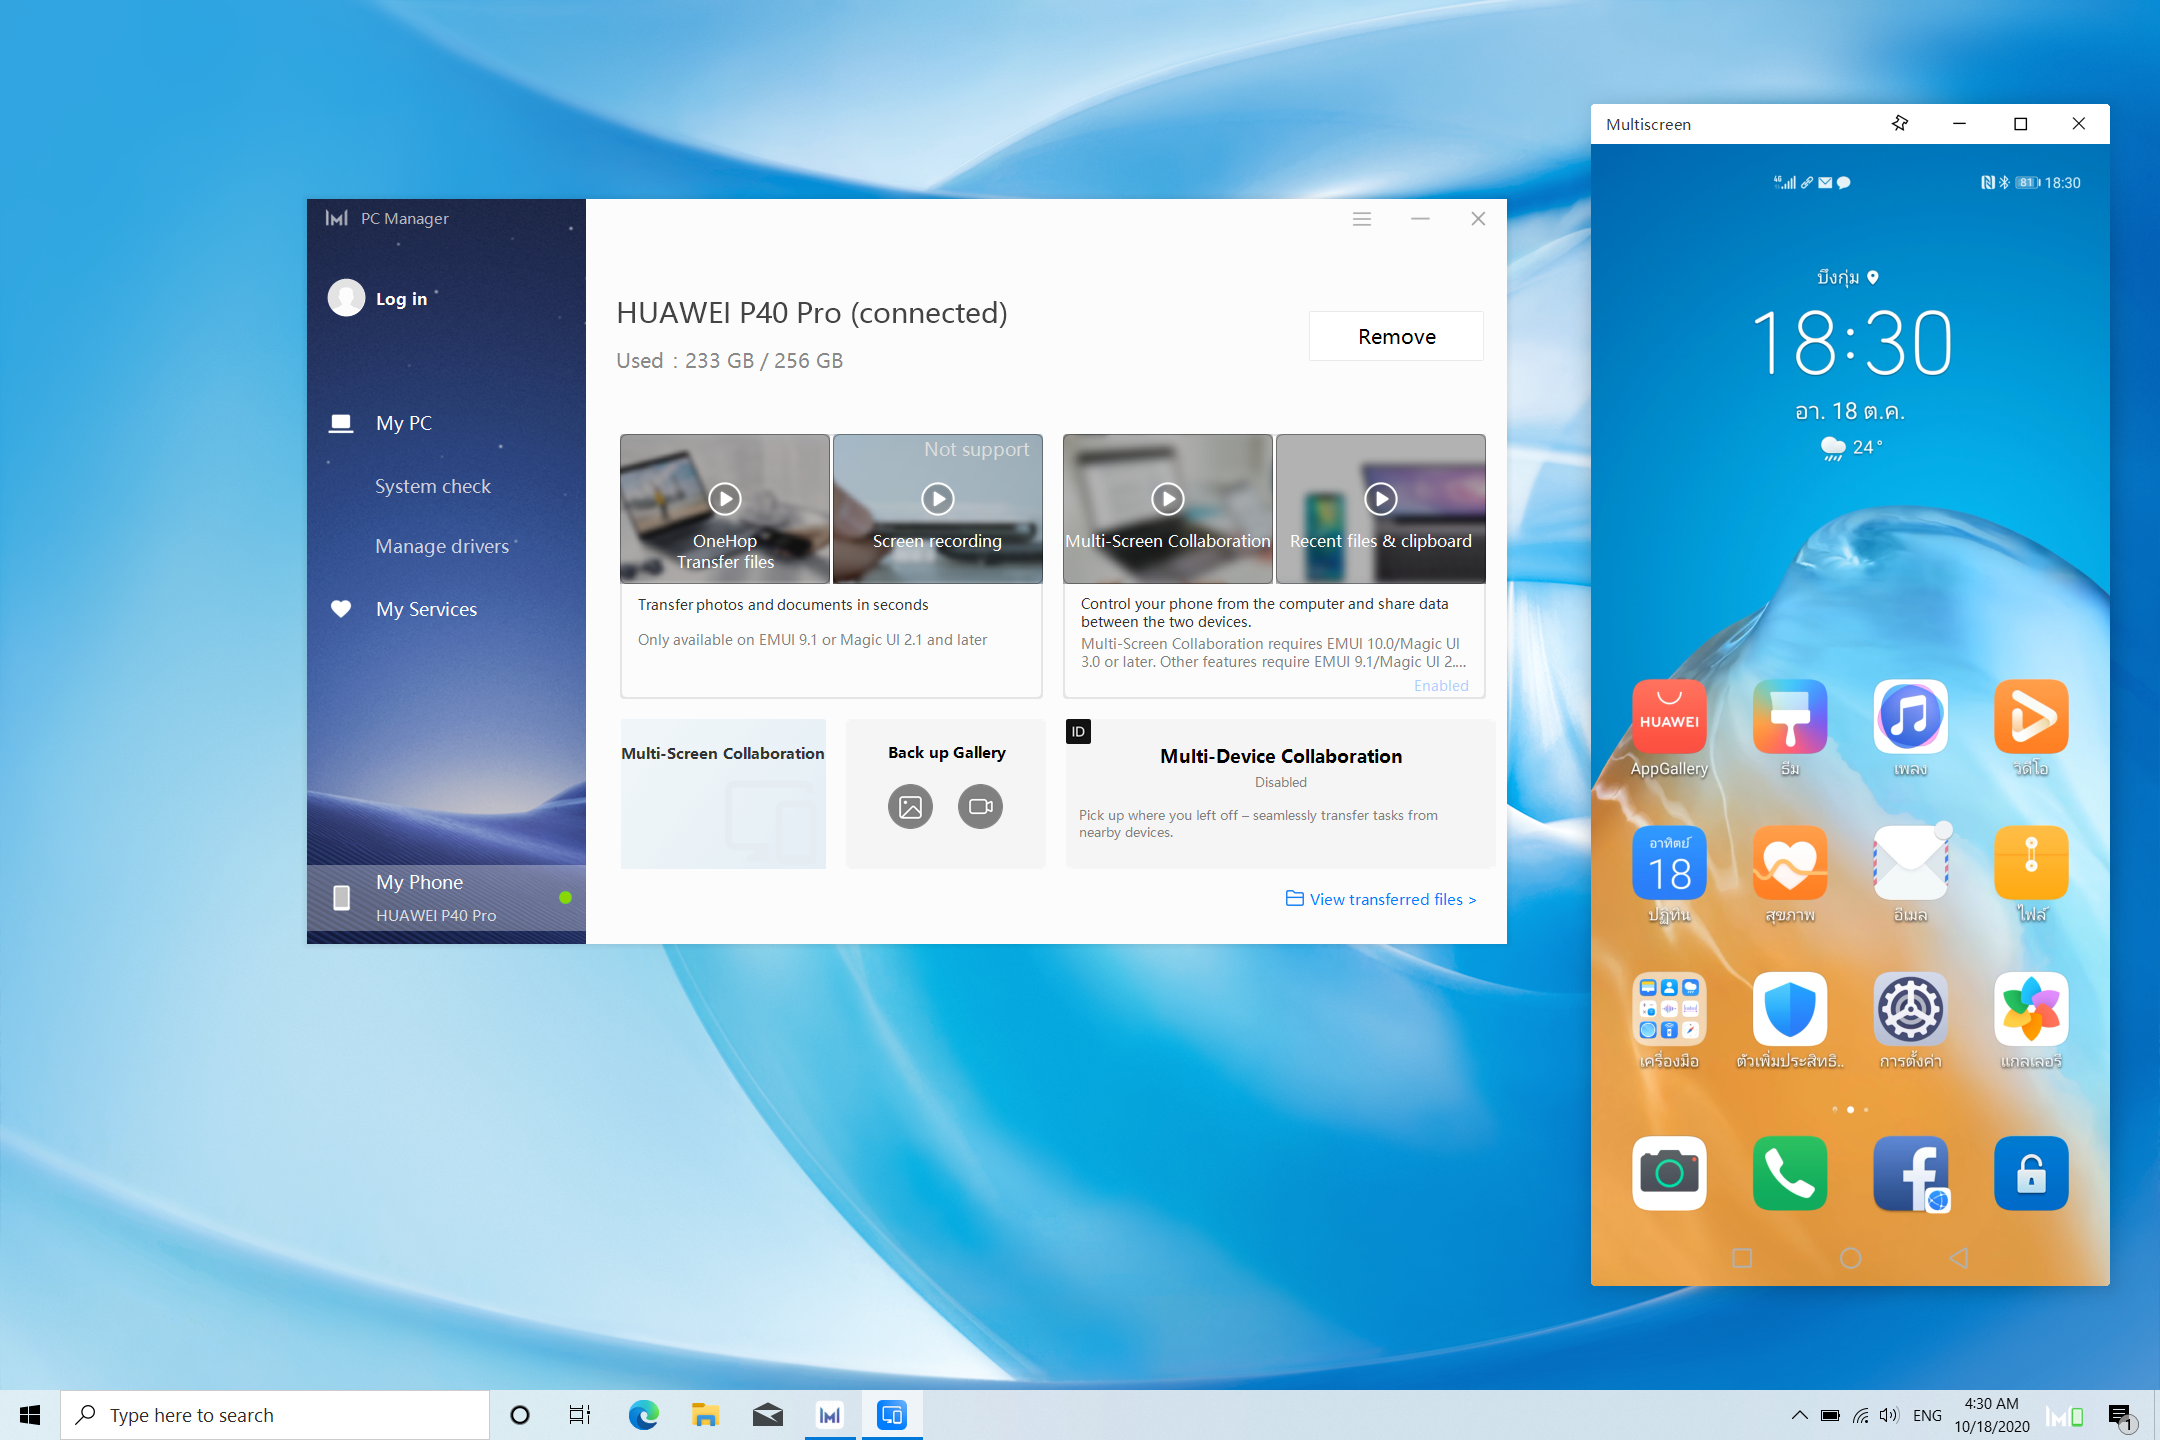
Task: Select My Phone HUAWEI P40 Pro
Action: (446, 898)
